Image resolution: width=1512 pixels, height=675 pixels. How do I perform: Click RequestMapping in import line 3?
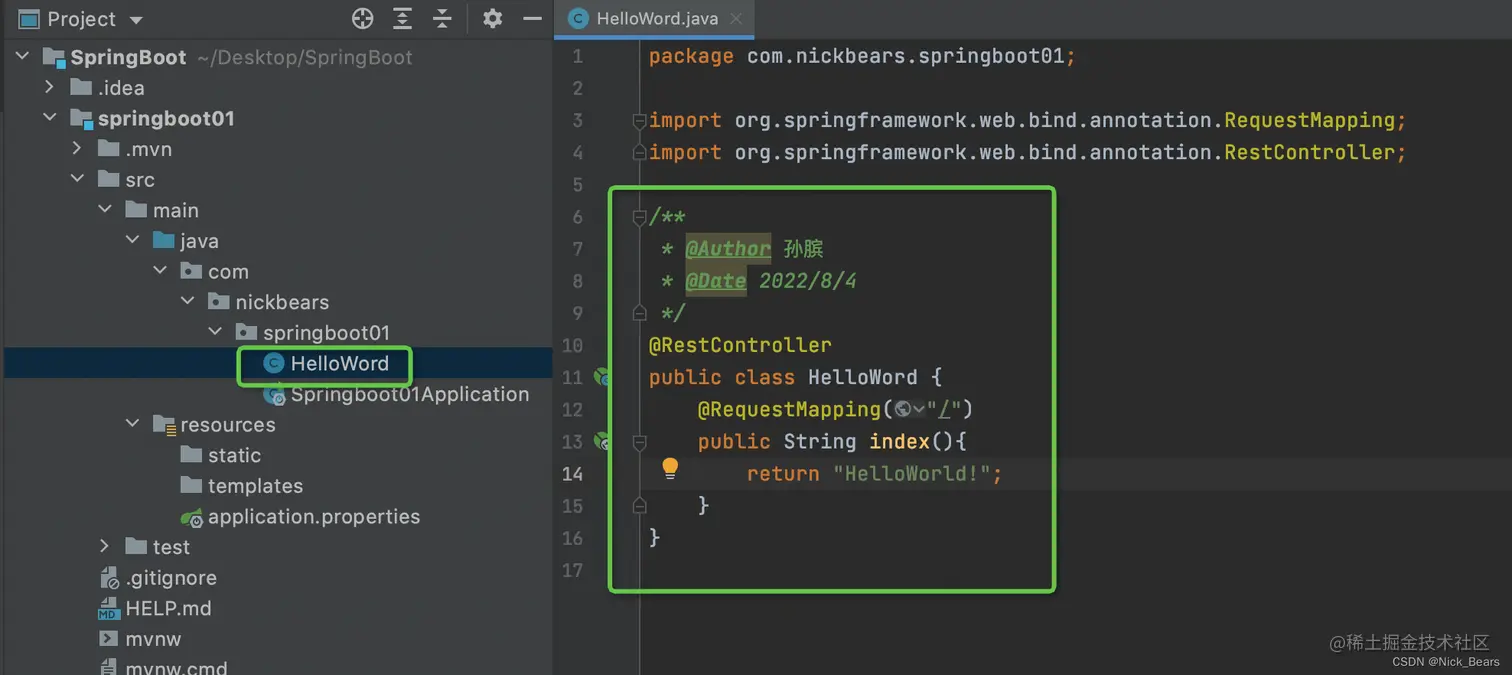(x=1309, y=121)
